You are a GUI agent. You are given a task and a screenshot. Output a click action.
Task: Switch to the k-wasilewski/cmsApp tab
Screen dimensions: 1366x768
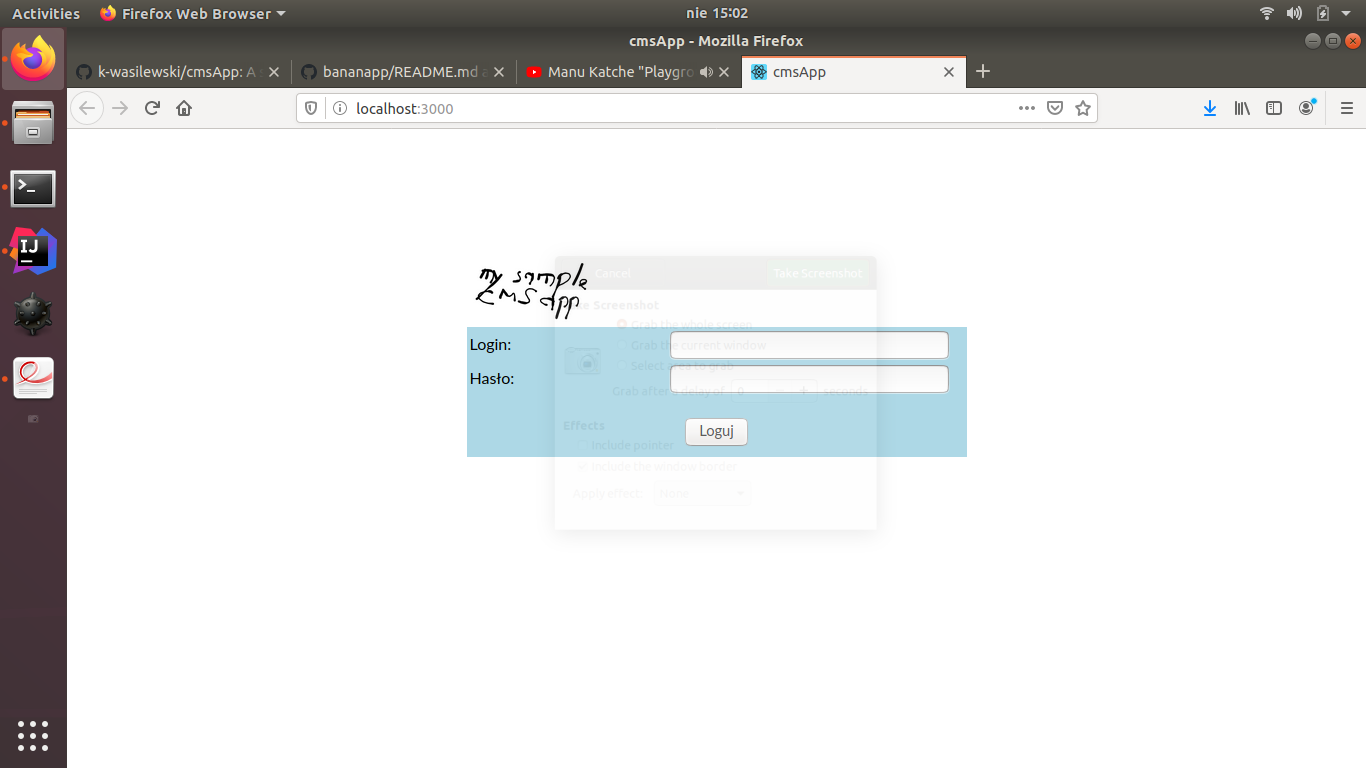click(x=179, y=72)
